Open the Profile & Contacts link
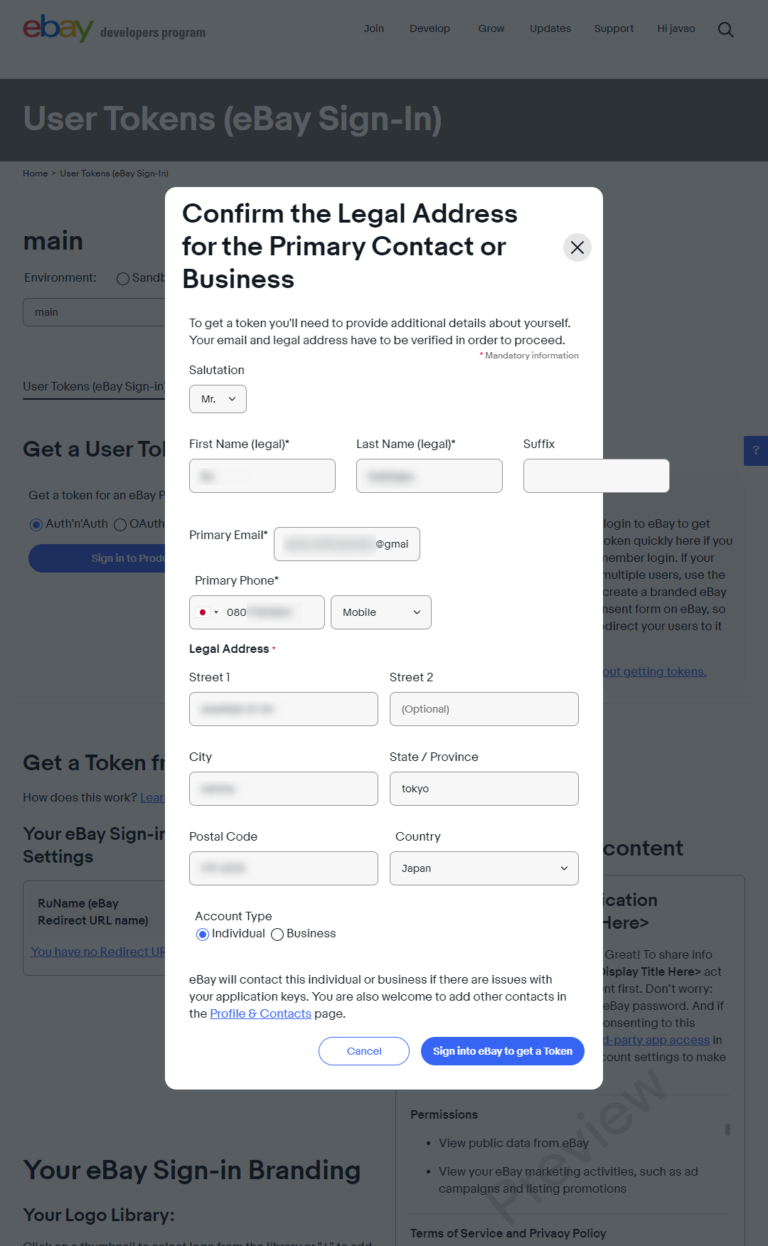Viewport: 768px width, 1246px height. click(260, 1013)
